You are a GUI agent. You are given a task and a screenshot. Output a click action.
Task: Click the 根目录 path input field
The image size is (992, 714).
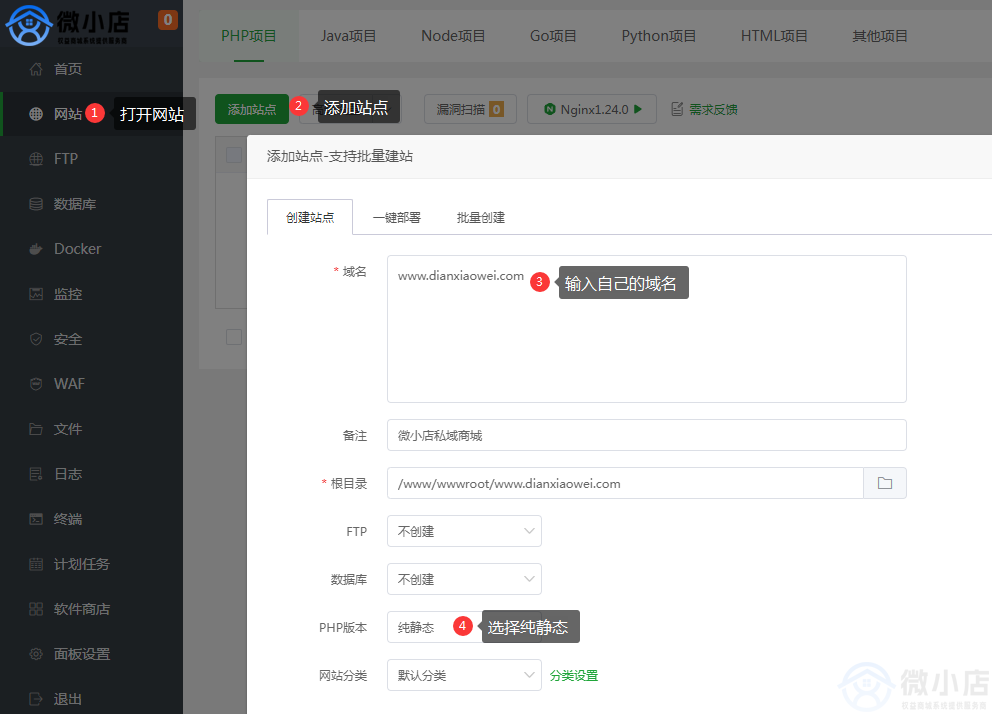pyautogui.click(x=625, y=483)
